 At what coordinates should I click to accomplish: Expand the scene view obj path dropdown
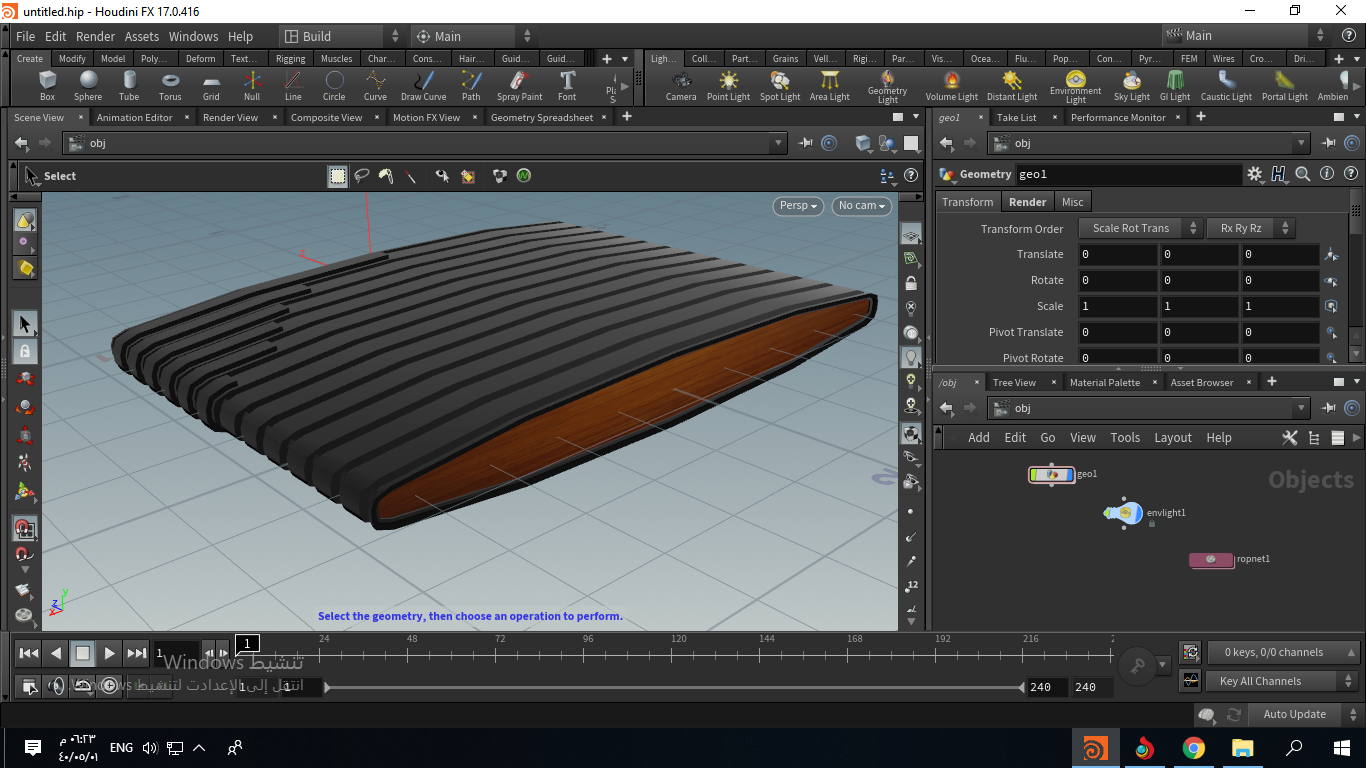pyautogui.click(x=779, y=143)
